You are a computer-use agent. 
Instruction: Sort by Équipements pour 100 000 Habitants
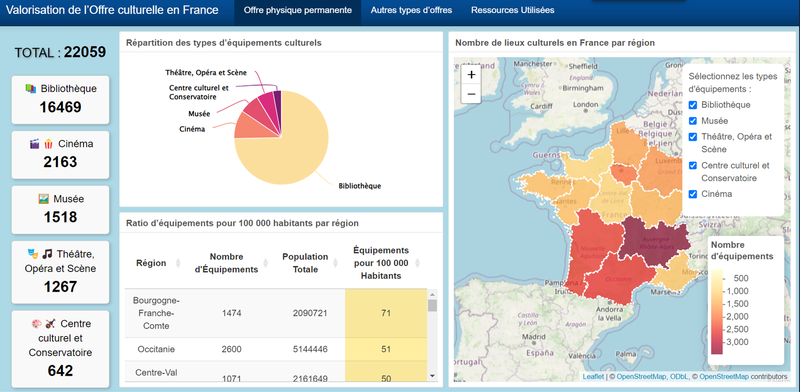[x=417, y=263]
